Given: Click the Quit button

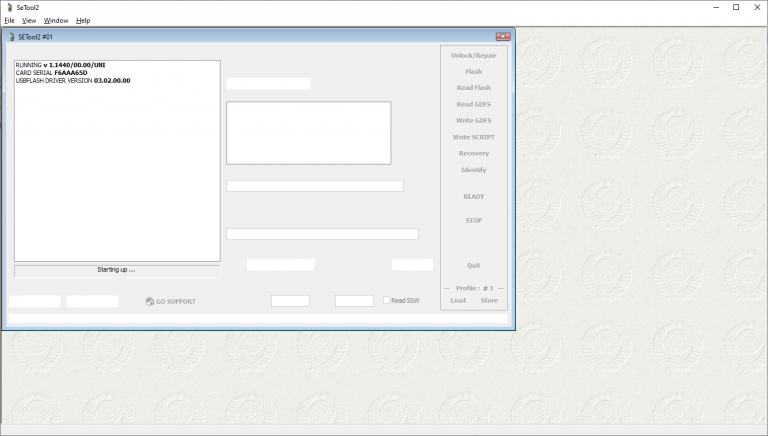Looking at the screenshot, I should [474, 266].
